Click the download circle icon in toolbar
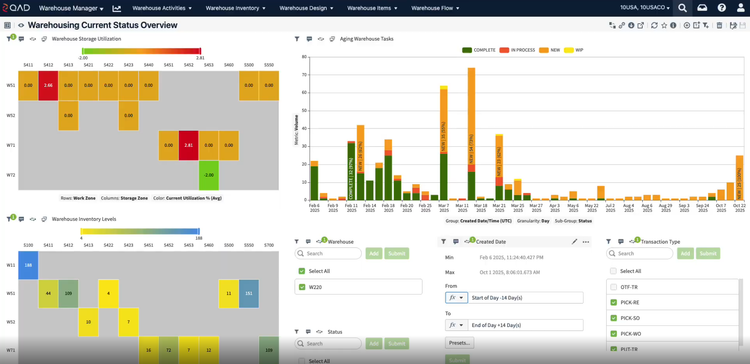750x364 pixels. [x=631, y=25]
